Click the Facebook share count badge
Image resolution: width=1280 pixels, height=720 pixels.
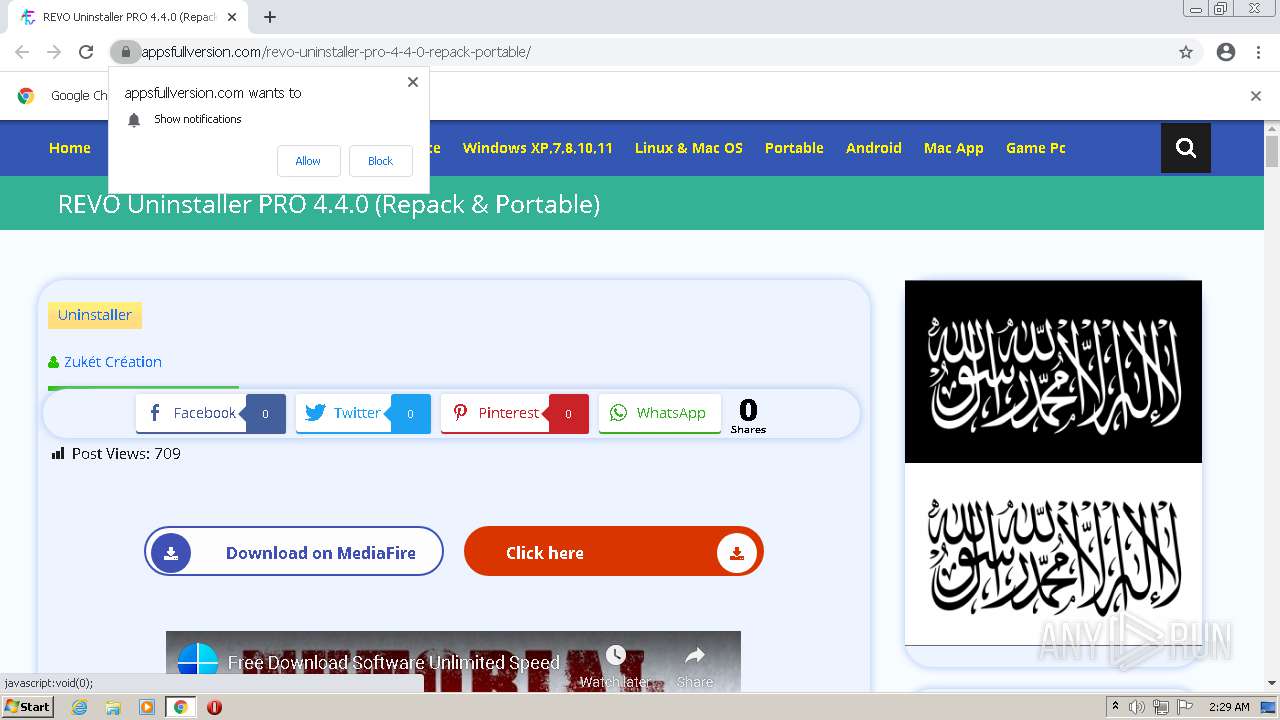pos(265,414)
